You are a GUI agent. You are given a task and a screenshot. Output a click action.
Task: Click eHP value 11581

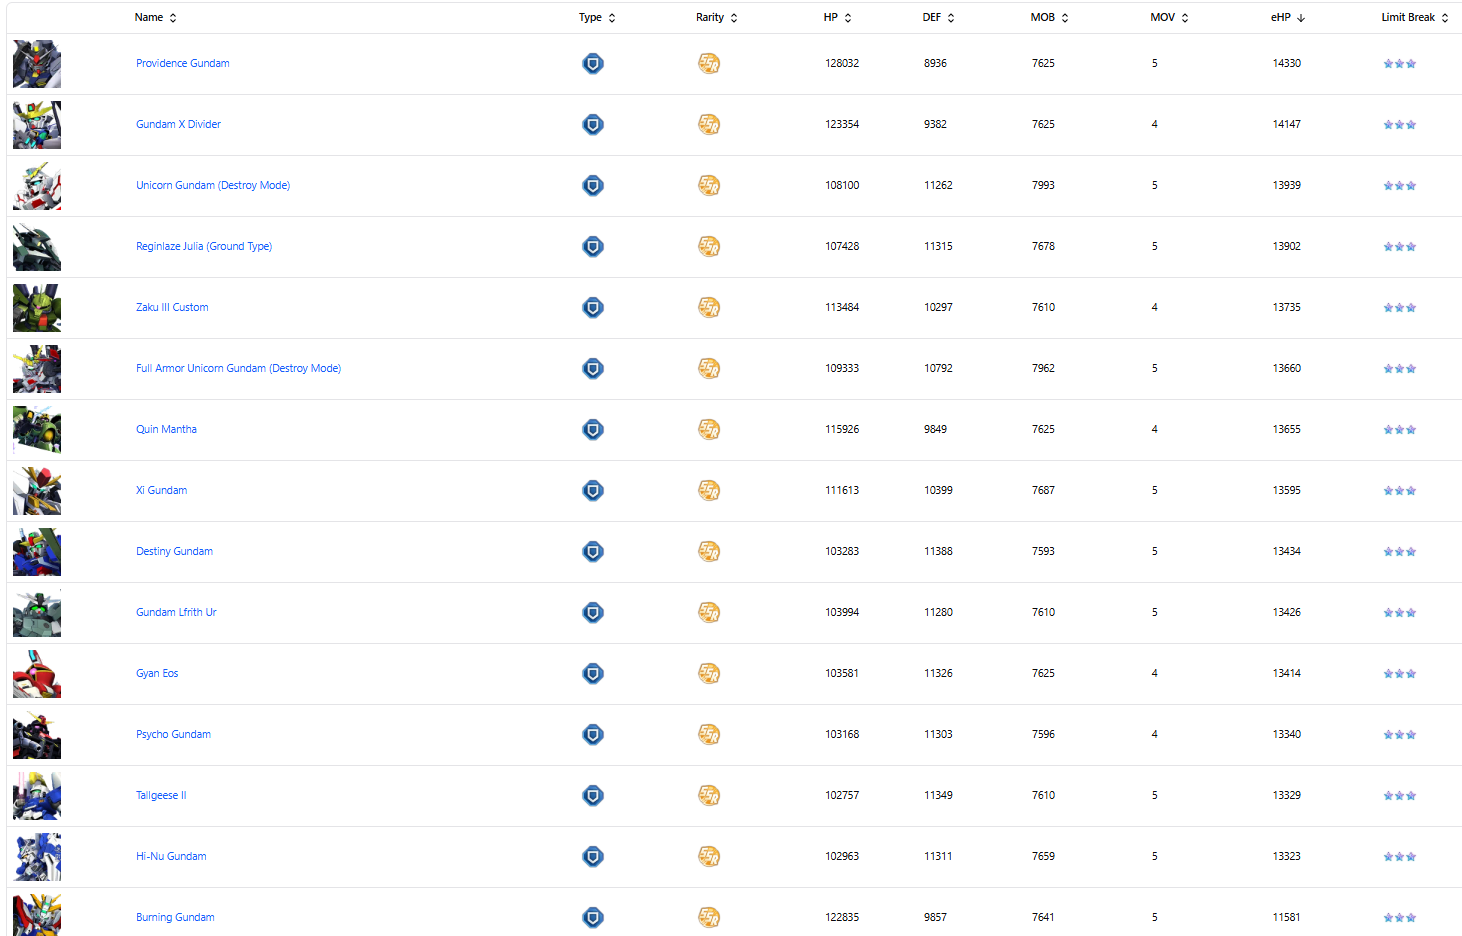click(x=1287, y=917)
